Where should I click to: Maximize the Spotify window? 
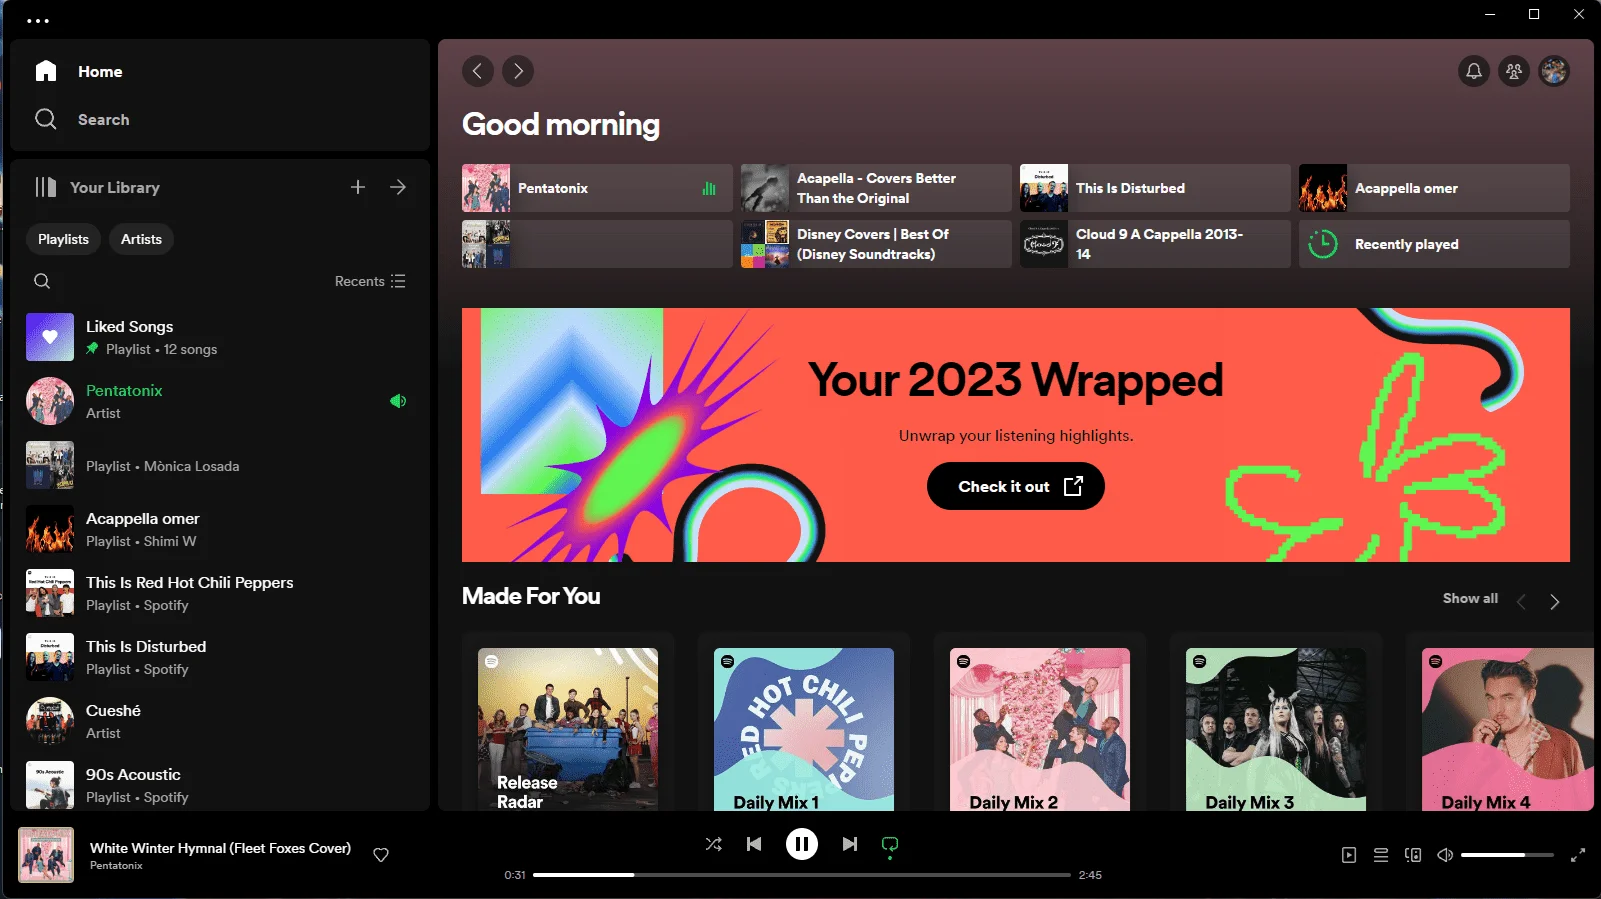tap(1534, 14)
